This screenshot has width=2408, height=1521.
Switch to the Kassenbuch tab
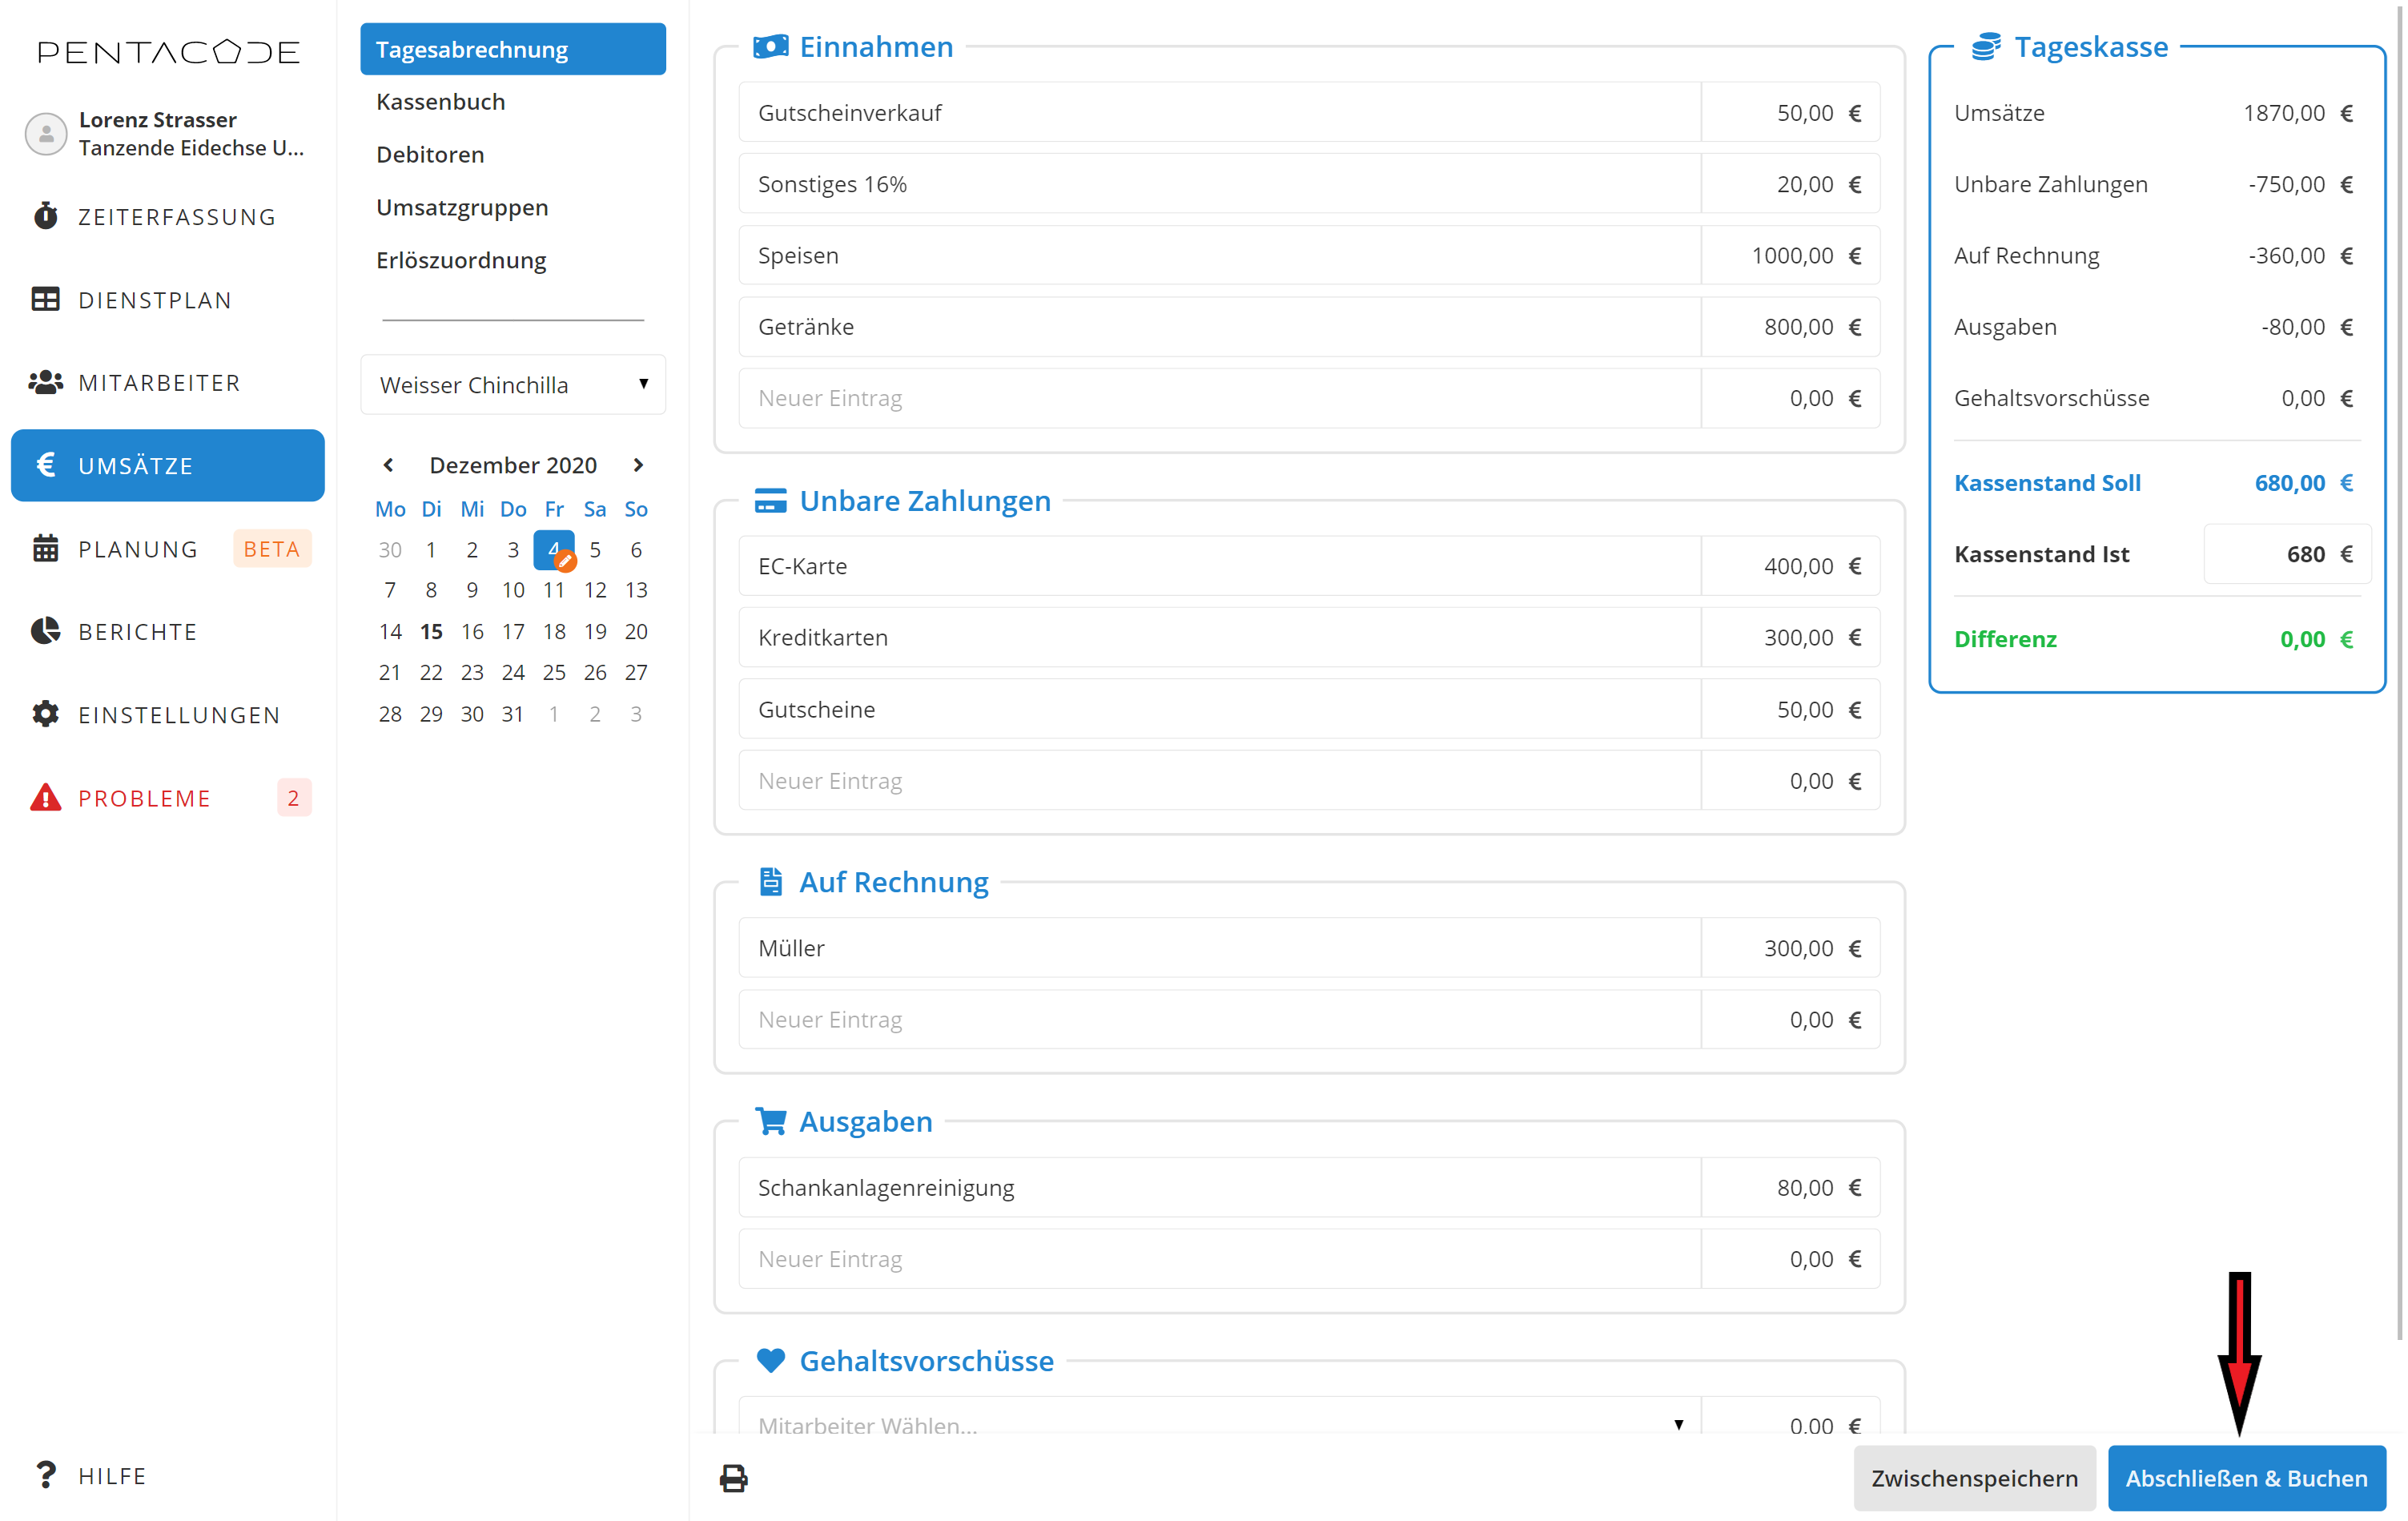click(x=441, y=102)
